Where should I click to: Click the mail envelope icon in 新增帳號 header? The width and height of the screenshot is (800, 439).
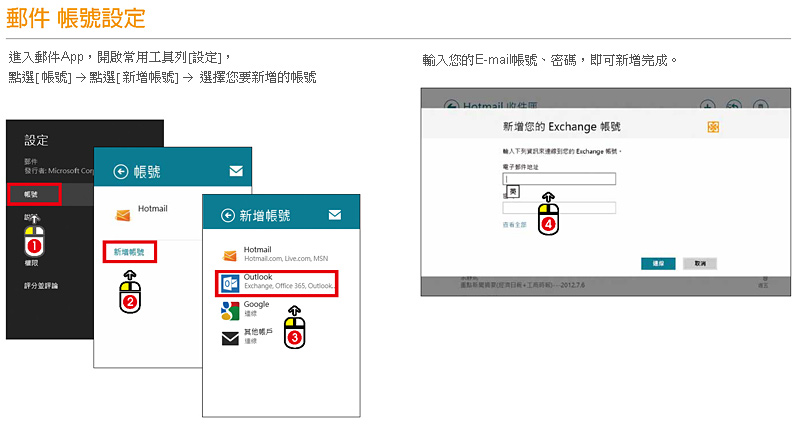(335, 215)
